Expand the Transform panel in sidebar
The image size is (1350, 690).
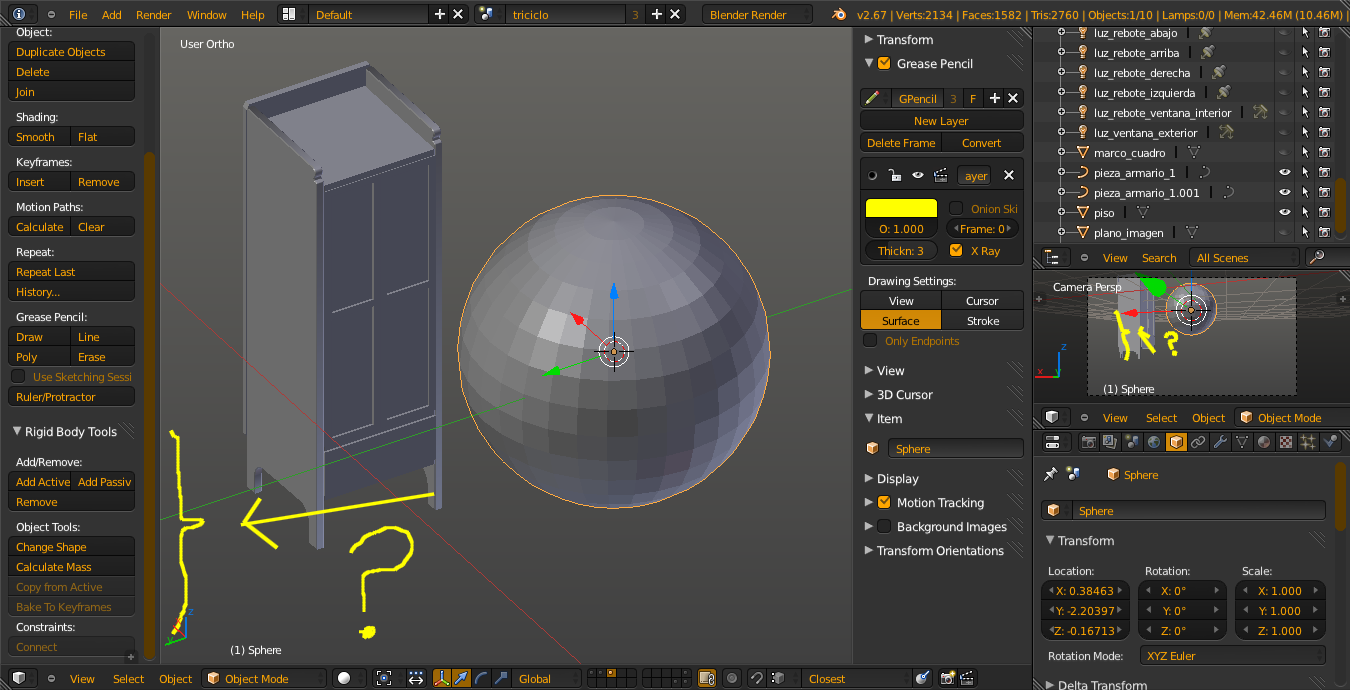[868, 39]
